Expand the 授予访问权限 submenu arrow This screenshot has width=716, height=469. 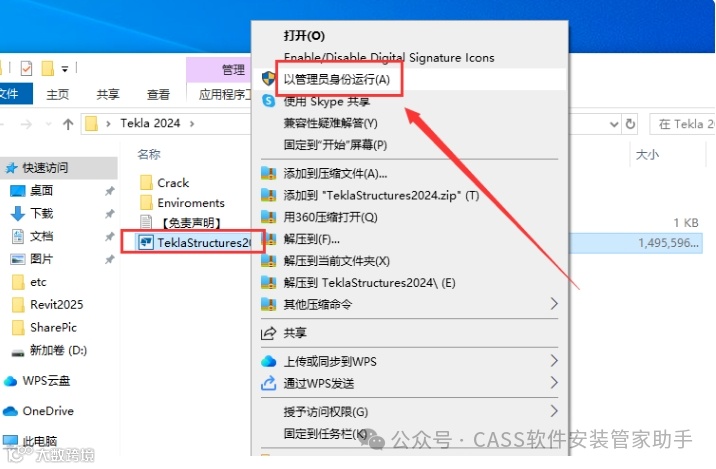[553, 411]
